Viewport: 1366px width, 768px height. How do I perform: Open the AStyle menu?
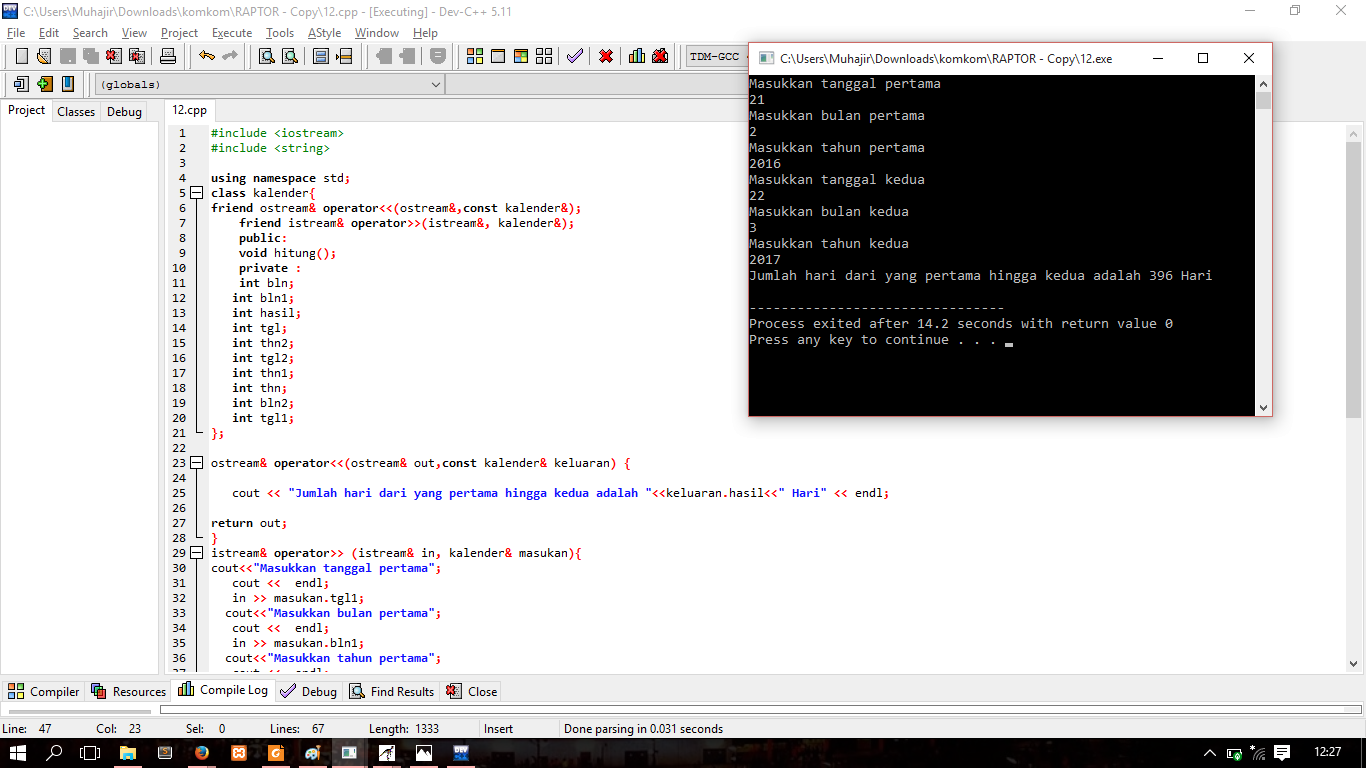[324, 32]
